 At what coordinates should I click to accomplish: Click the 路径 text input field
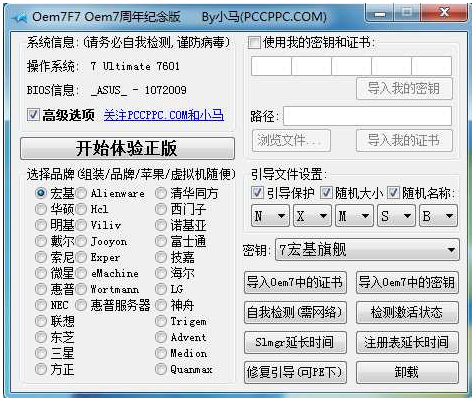pyautogui.click(x=367, y=116)
